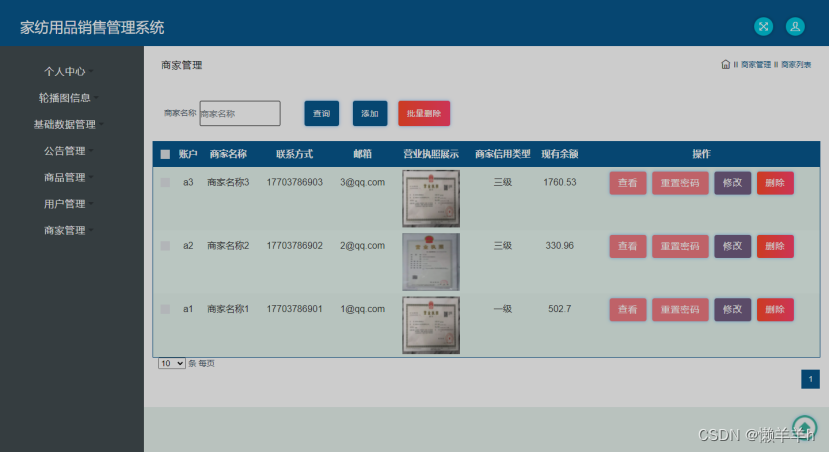This screenshot has height=453, width=830.
Task: Select phone number 17703786903
Action: point(294,183)
